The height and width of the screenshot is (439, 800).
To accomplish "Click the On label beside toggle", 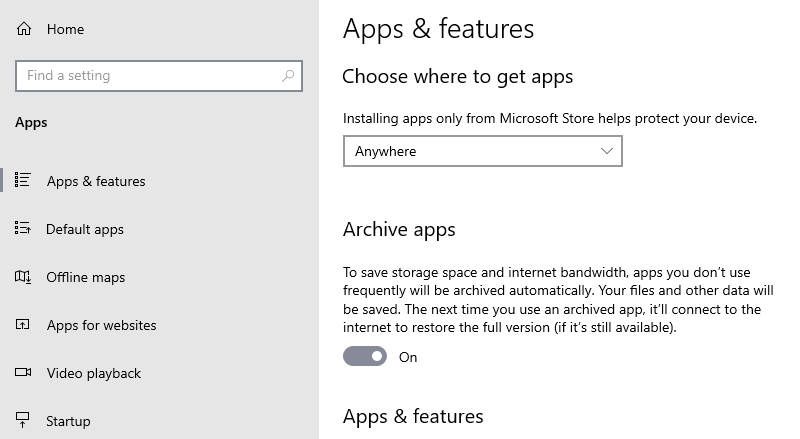I will pos(408,357).
